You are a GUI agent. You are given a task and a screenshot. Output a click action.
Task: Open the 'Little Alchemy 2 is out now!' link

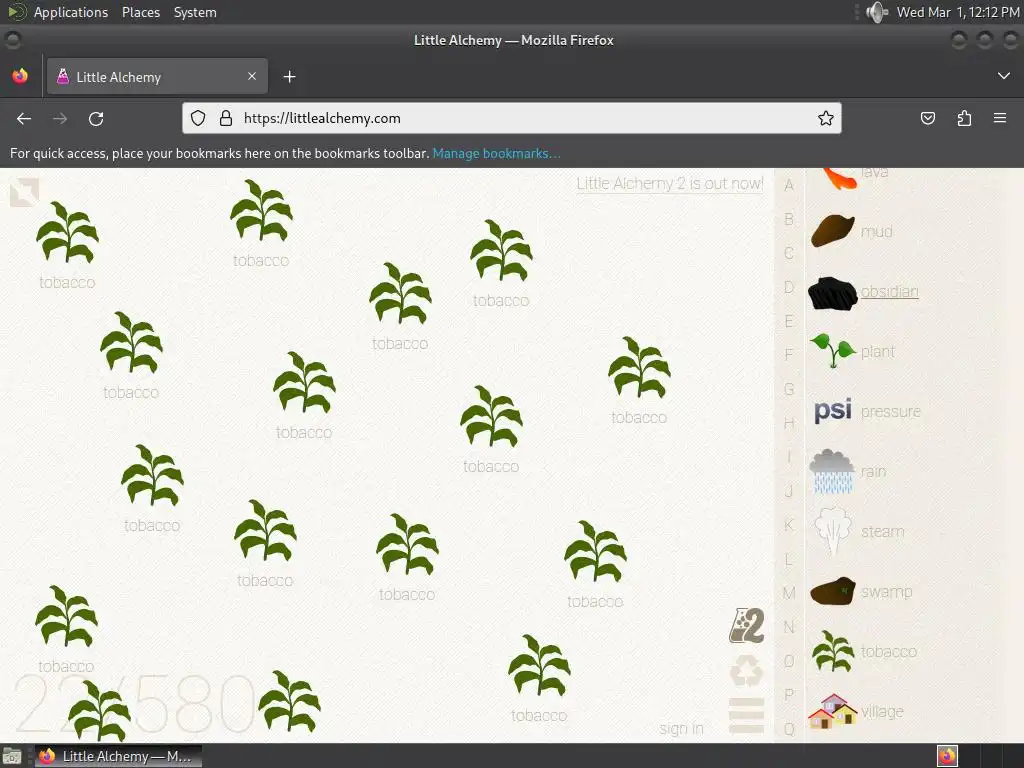[670, 184]
